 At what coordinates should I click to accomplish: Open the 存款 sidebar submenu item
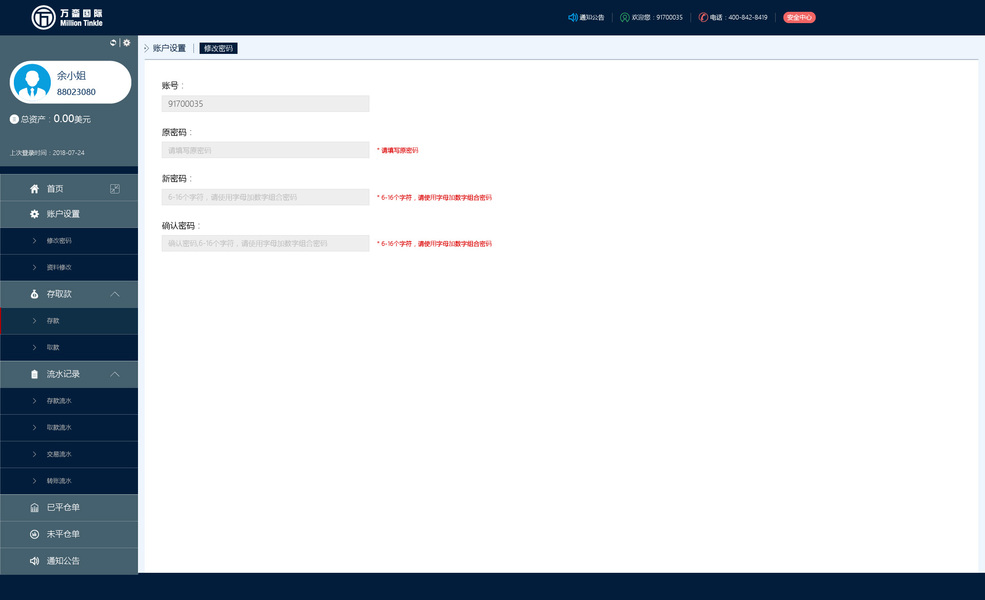tap(69, 320)
